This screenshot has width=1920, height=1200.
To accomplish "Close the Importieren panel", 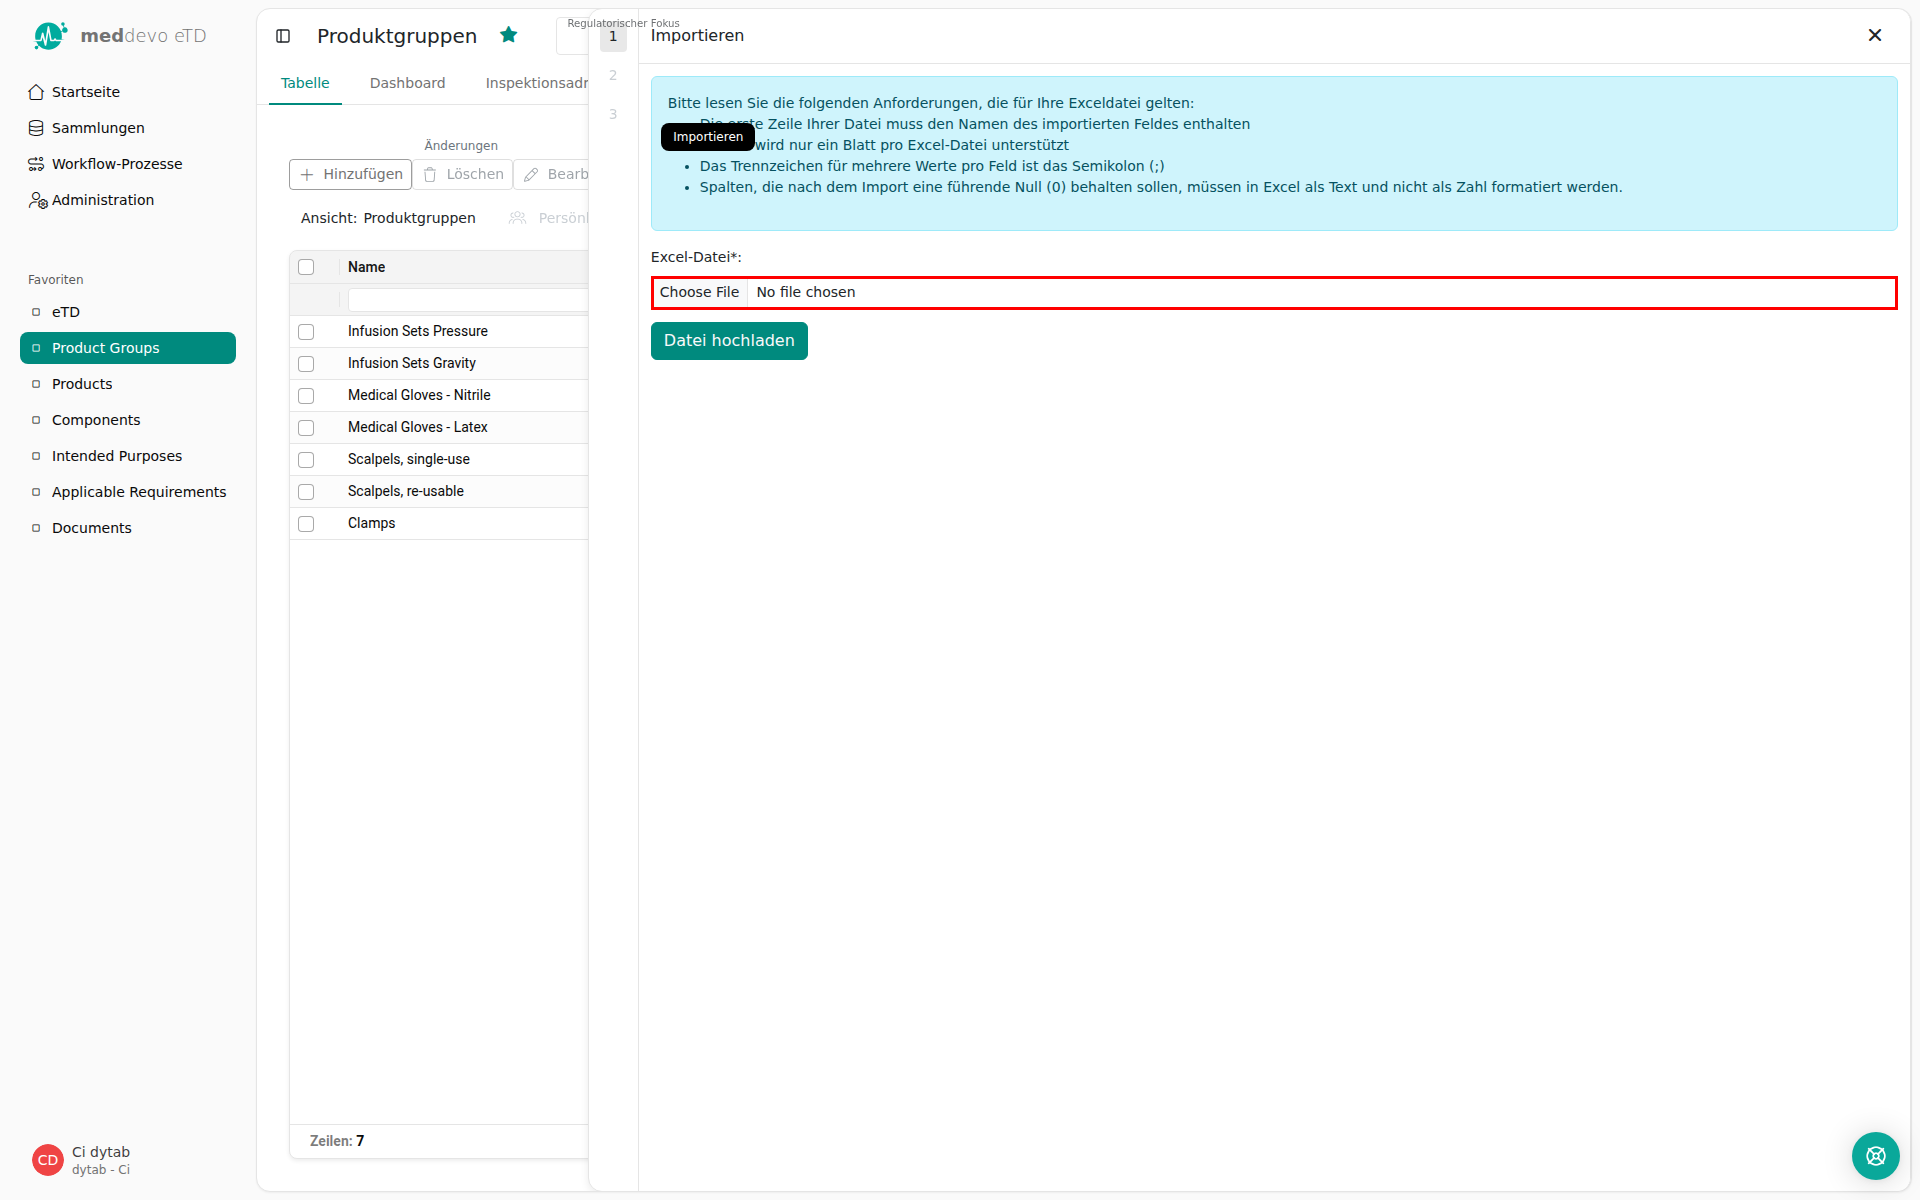I will click(1875, 35).
